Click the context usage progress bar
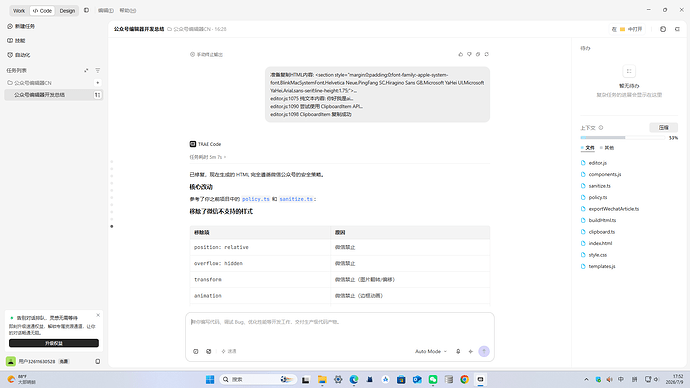Viewport: 690px width, 388px height. point(622,138)
